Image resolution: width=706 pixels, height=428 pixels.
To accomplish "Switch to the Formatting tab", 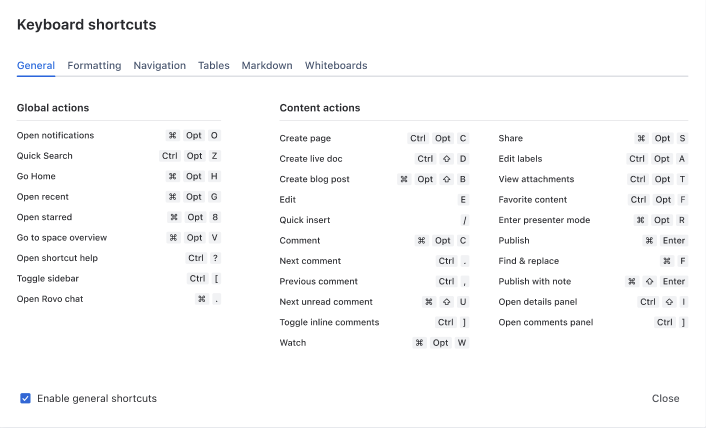I will tap(94, 66).
